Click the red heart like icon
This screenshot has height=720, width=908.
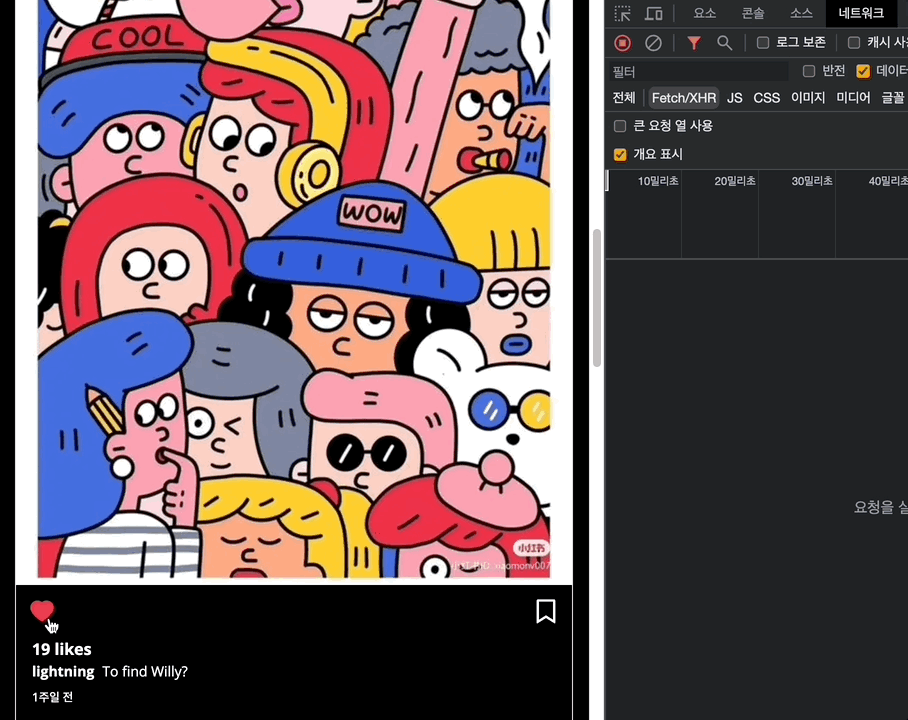point(42,611)
